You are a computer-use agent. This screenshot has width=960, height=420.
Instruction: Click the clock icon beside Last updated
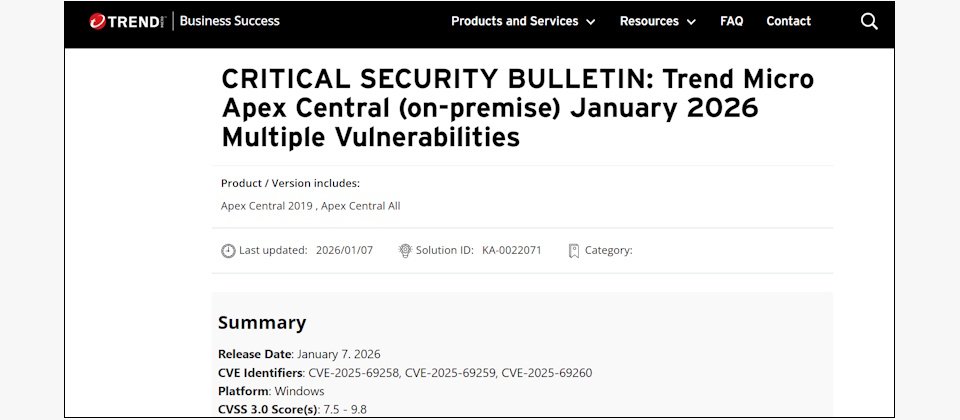click(x=228, y=251)
